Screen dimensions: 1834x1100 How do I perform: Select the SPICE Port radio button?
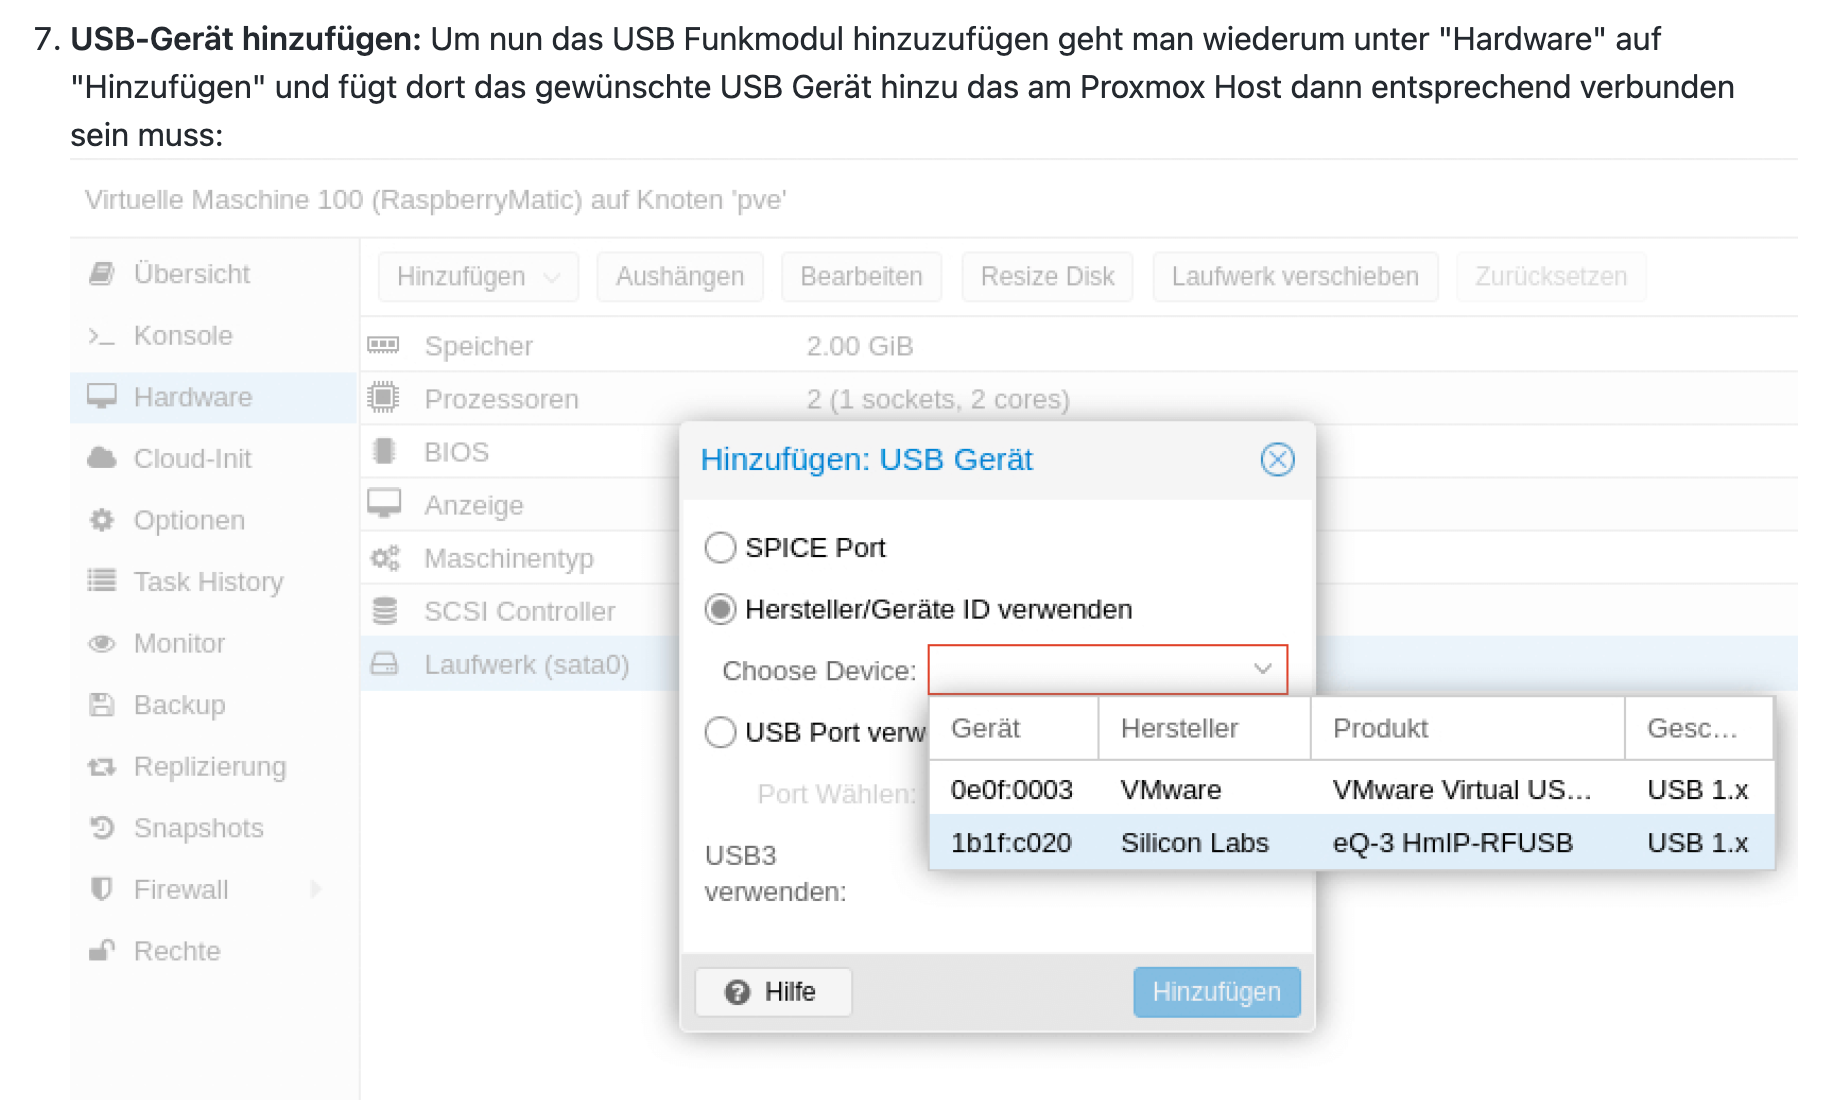[x=720, y=548]
